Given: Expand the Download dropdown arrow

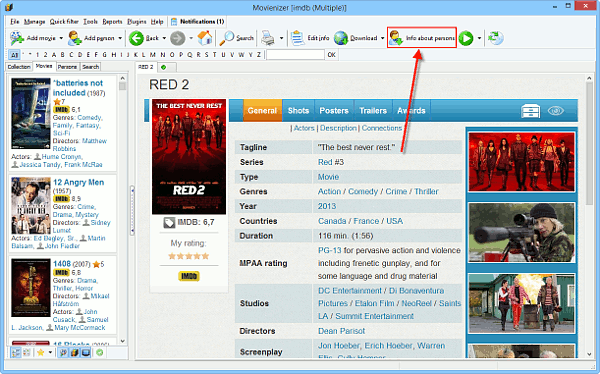Looking at the screenshot, I should coord(382,38).
